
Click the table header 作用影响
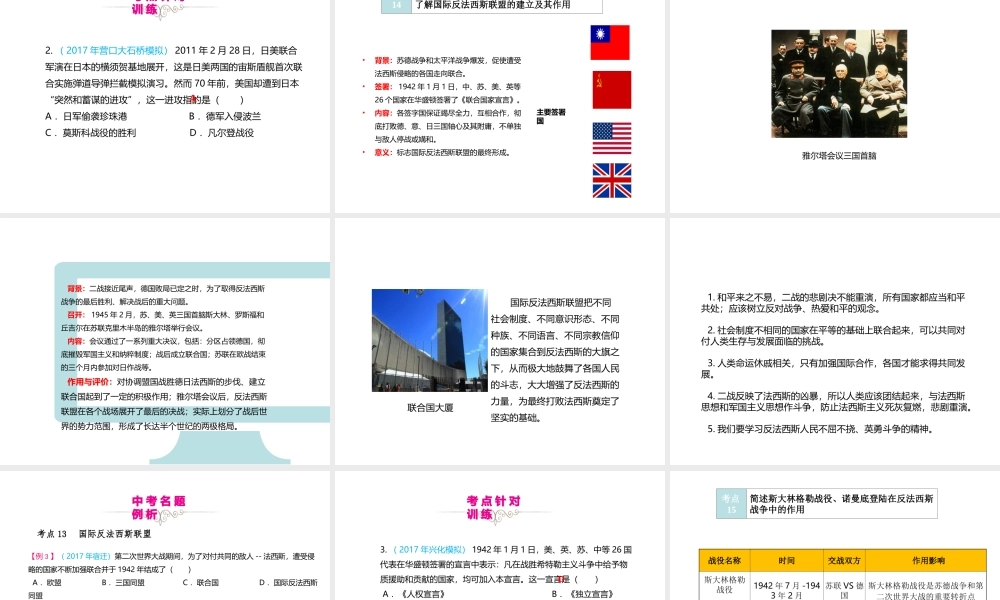click(928, 560)
